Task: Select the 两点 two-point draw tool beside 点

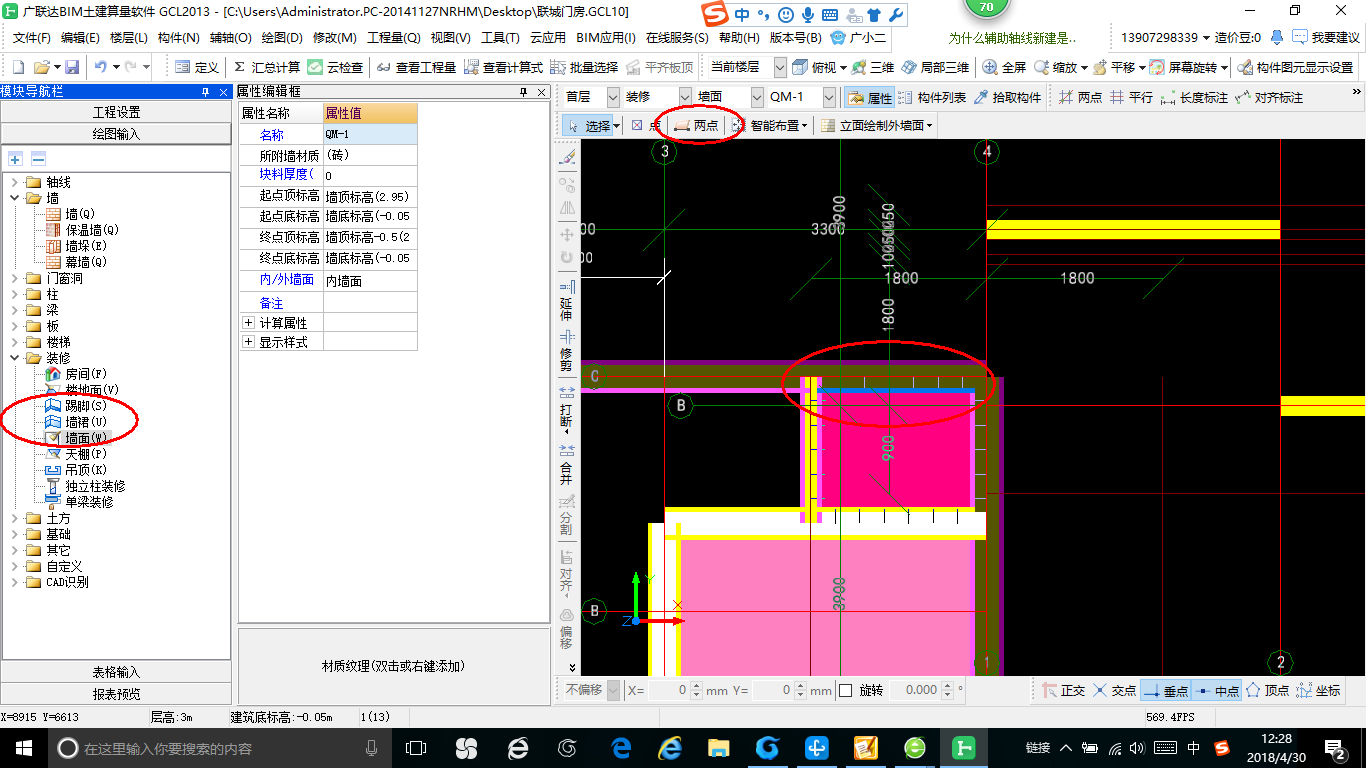Action: [697, 126]
